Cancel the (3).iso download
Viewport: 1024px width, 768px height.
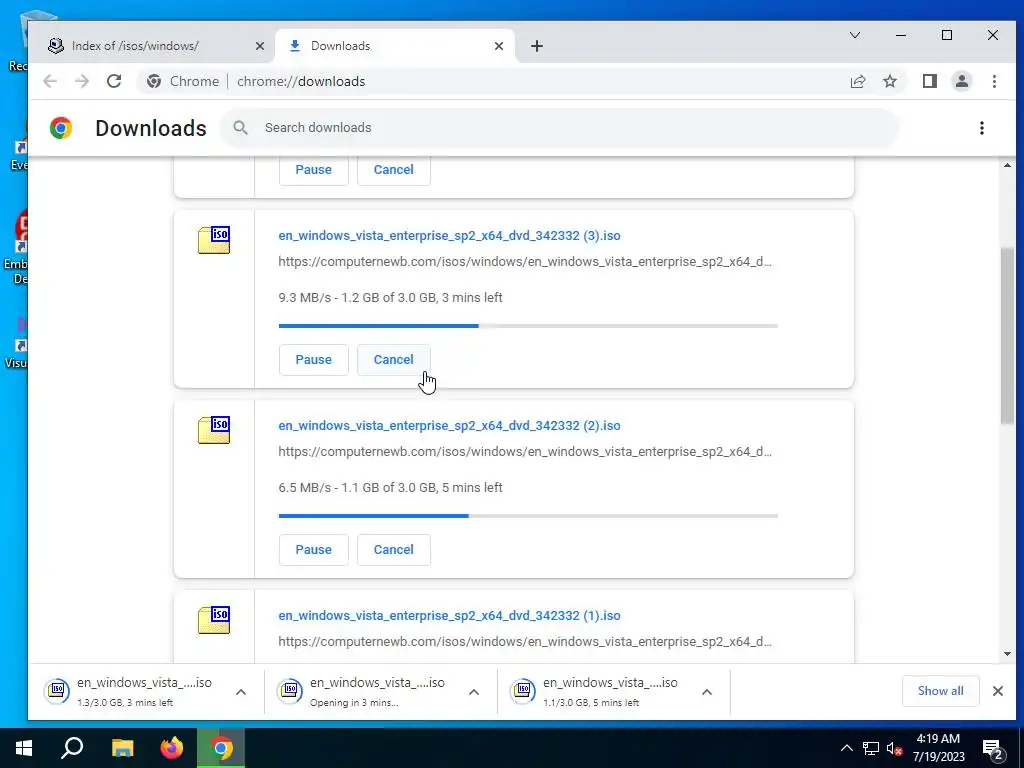pyautogui.click(x=394, y=360)
